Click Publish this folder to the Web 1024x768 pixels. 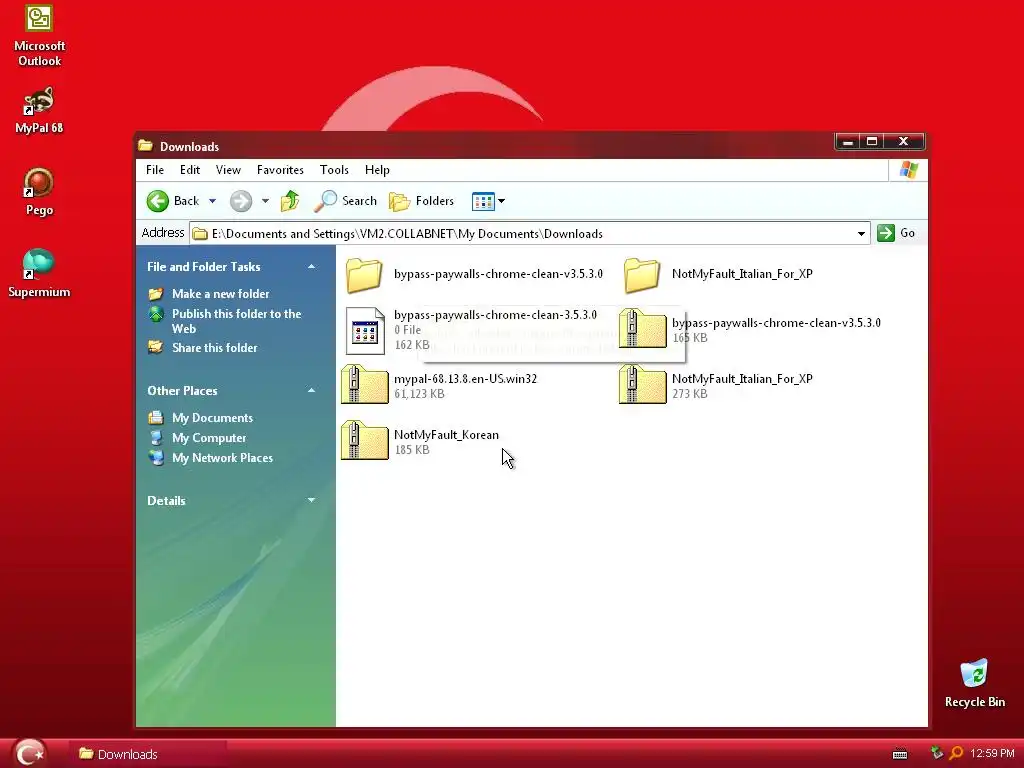click(236, 321)
